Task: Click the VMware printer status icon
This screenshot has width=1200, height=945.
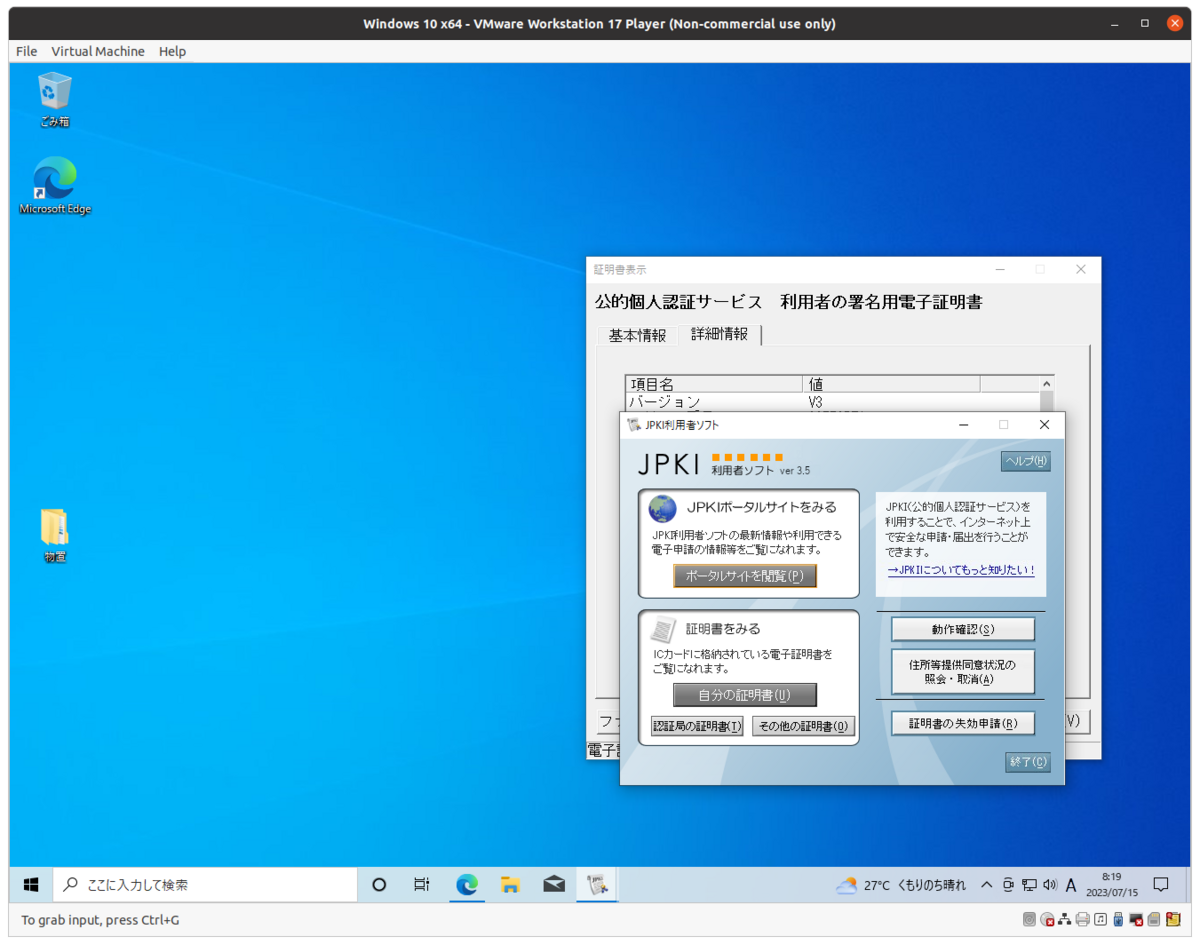Action: coord(1083,919)
